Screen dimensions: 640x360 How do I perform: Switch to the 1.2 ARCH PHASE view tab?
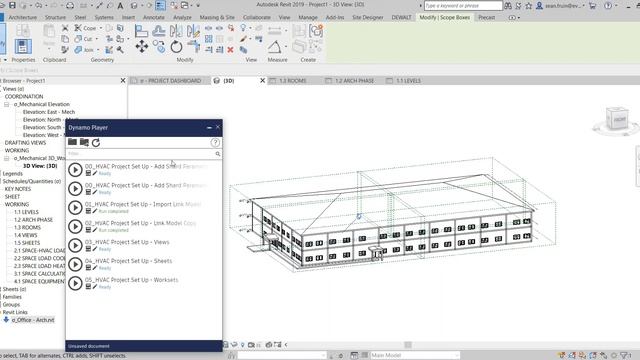tap(354, 81)
